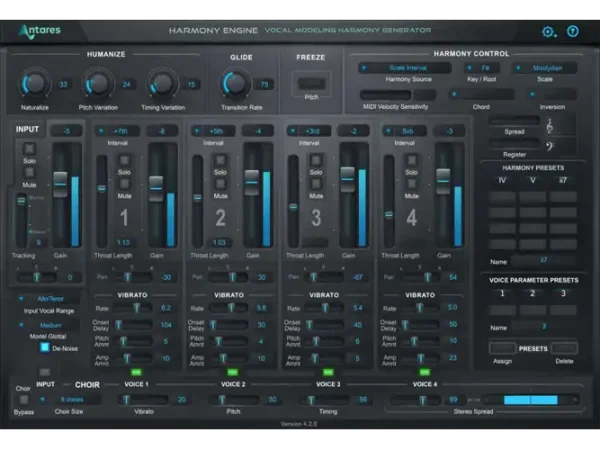Mute harmony voice 3
The height and width of the screenshot is (450, 600).
316,184
